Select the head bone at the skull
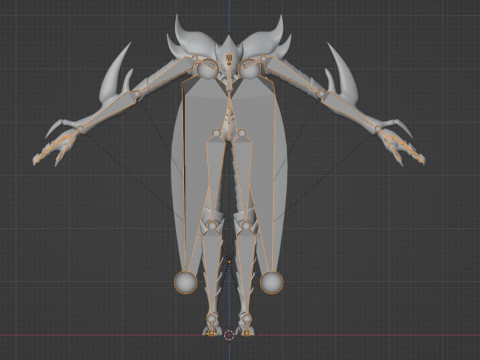This screenshot has height=360, width=480. [229, 58]
